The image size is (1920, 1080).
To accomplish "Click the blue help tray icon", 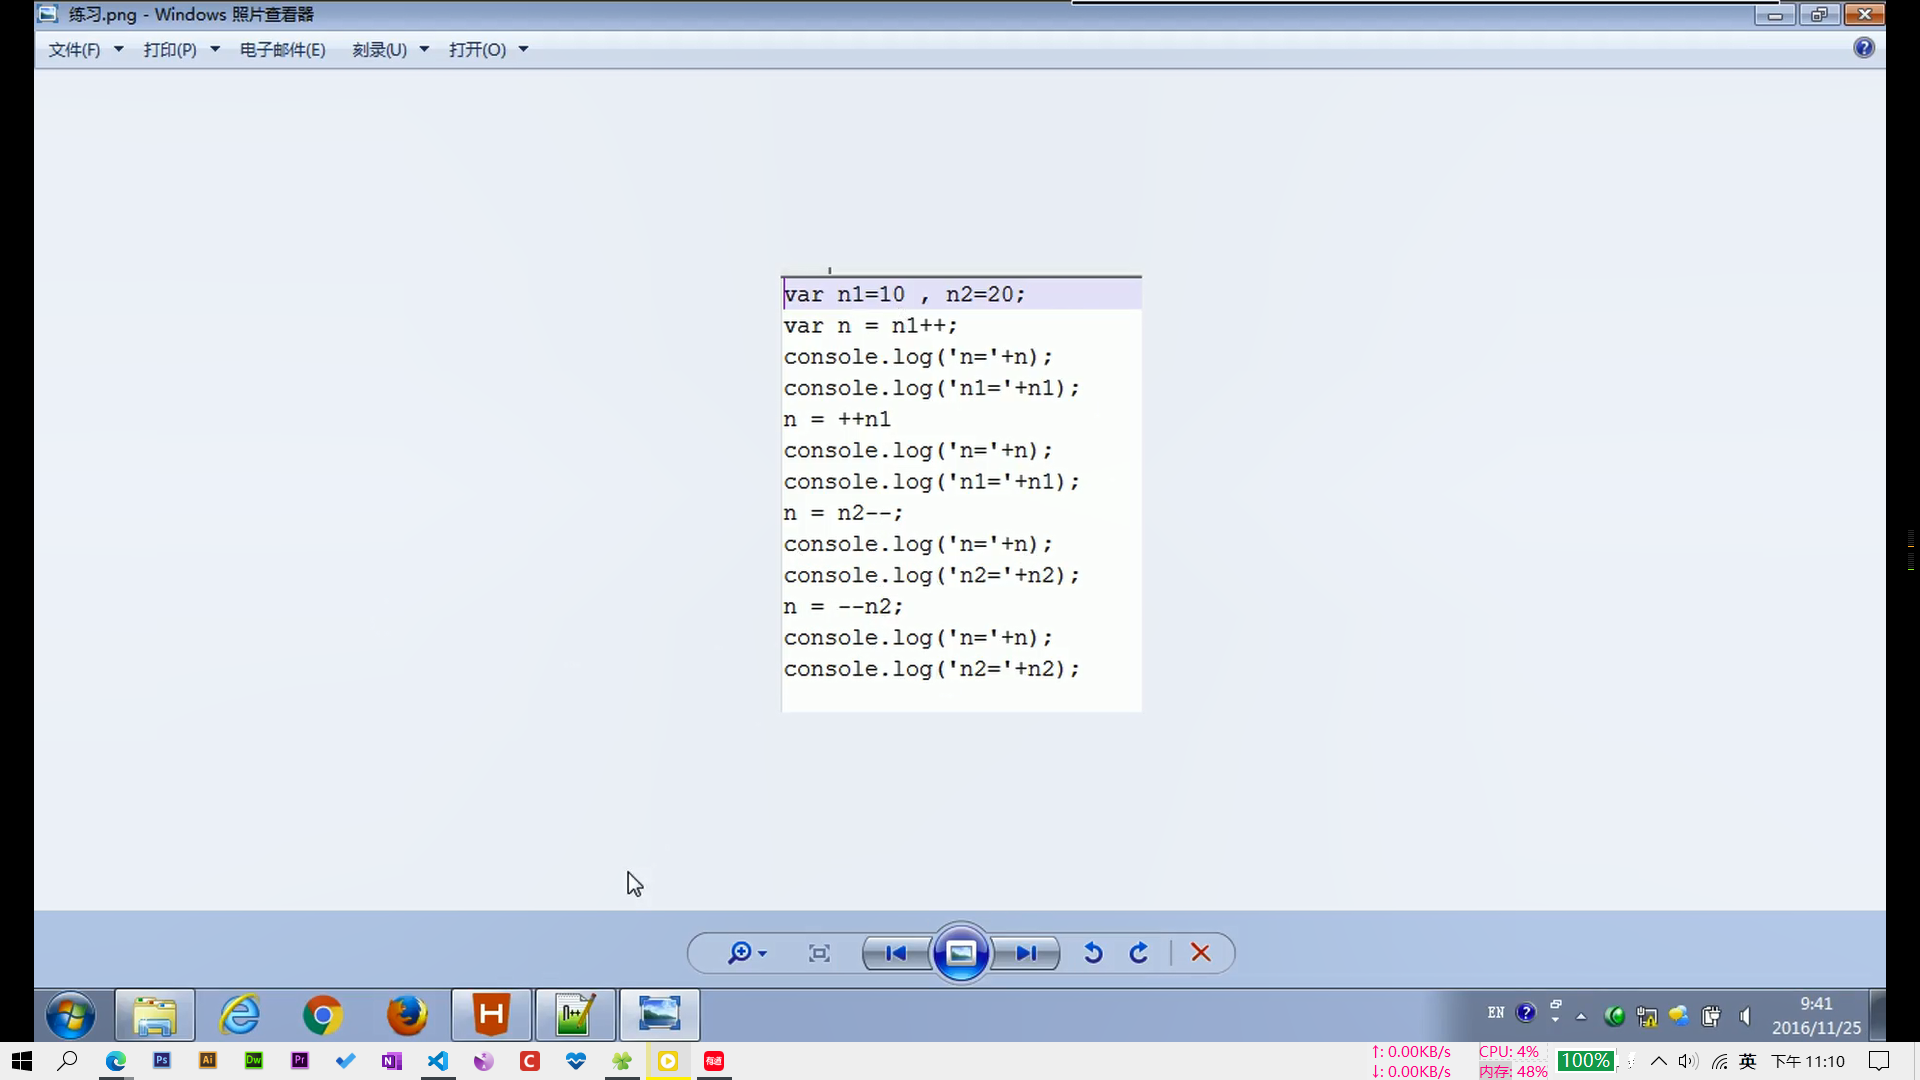I will coord(1525,1013).
